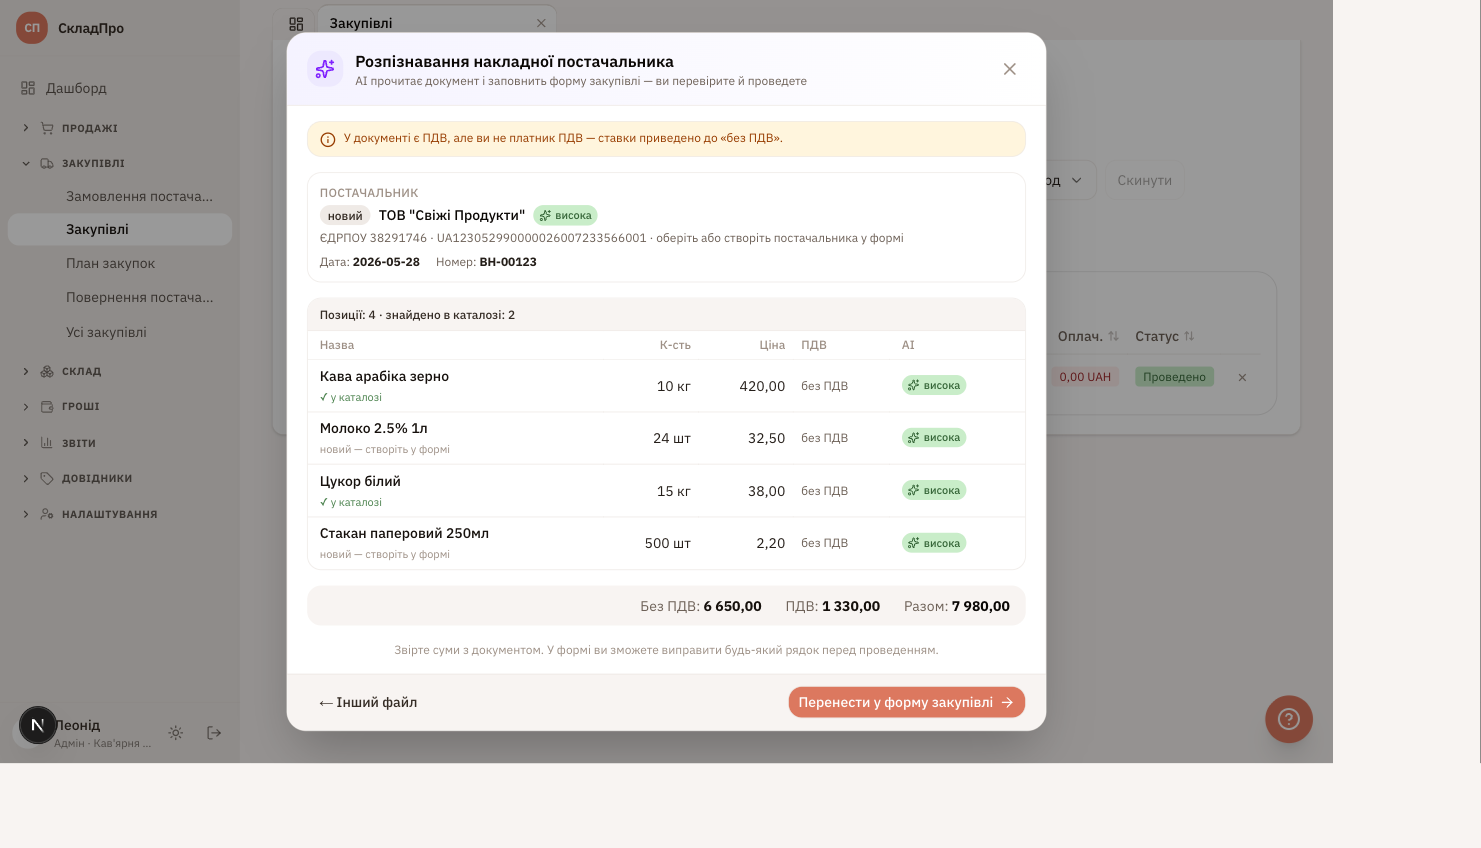
Task: Click the dashboard grid icon beside Дашборд
Action: coord(28,88)
